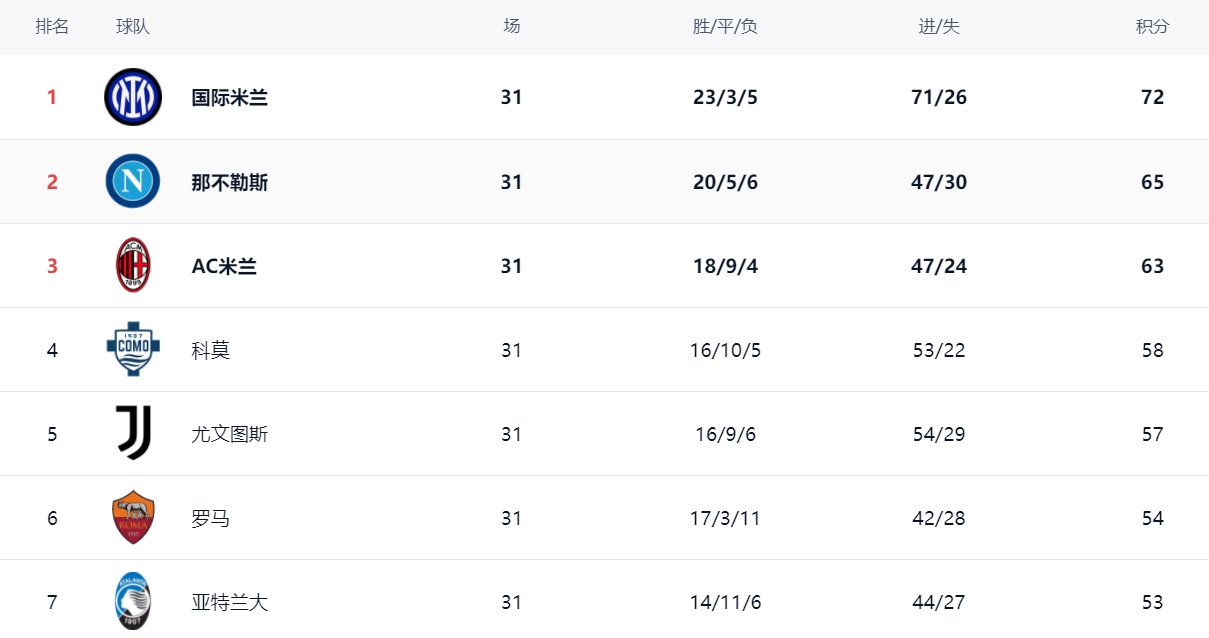The width and height of the screenshot is (1209, 638).
Task: Click the Inter Milan club logo
Action: (133, 97)
